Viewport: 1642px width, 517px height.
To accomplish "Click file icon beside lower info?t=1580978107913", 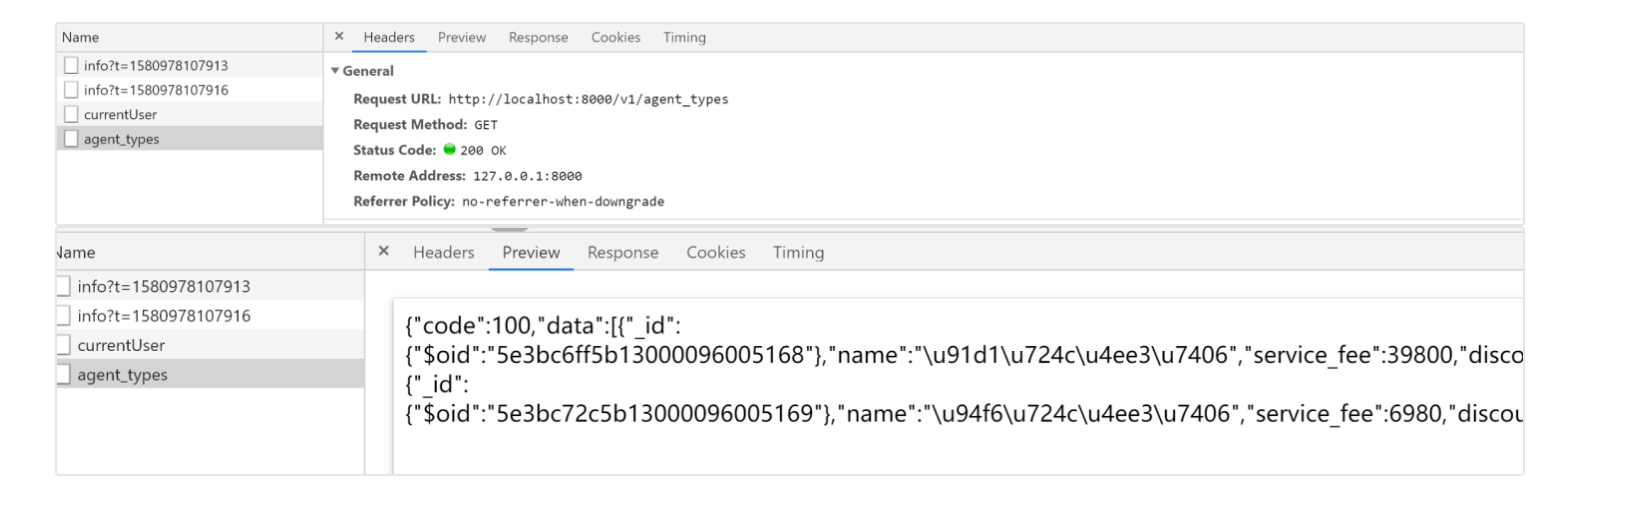I will point(63,286).
